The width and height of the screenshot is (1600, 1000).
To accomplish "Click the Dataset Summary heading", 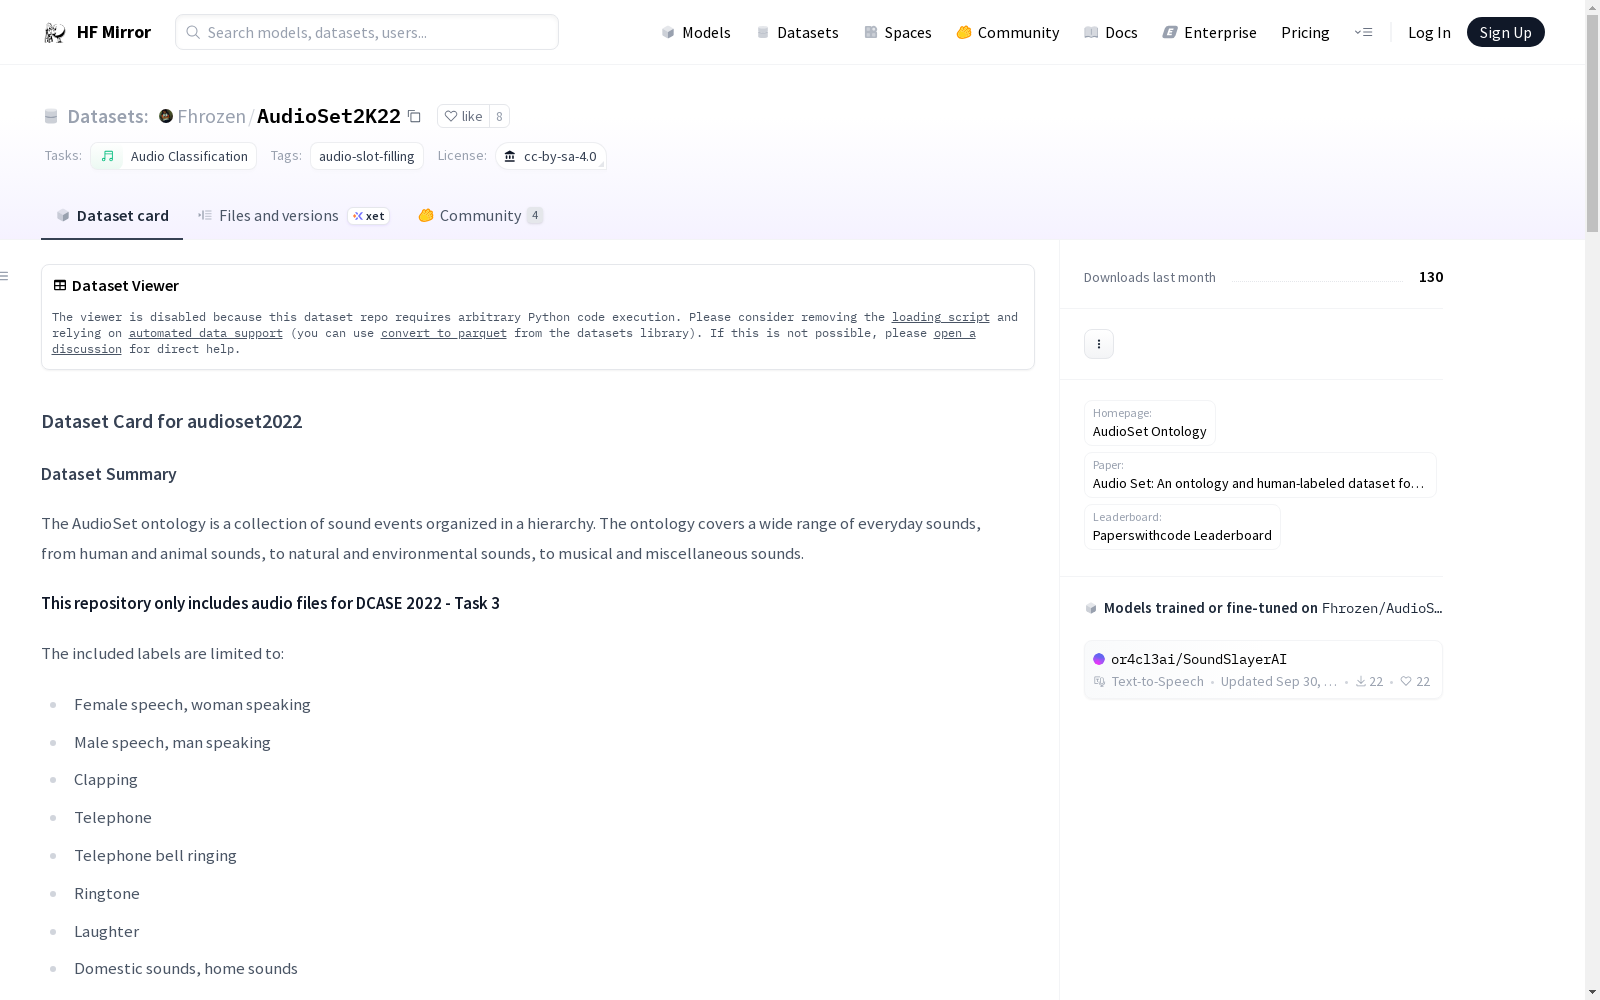I will point(109,474).
